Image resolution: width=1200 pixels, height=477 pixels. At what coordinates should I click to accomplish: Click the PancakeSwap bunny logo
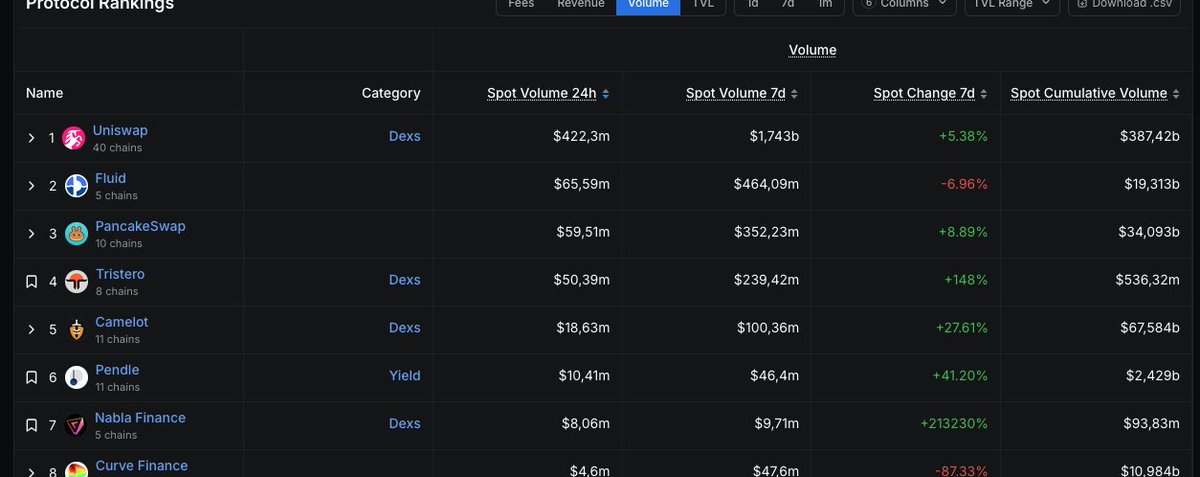(x=77, y=234)
